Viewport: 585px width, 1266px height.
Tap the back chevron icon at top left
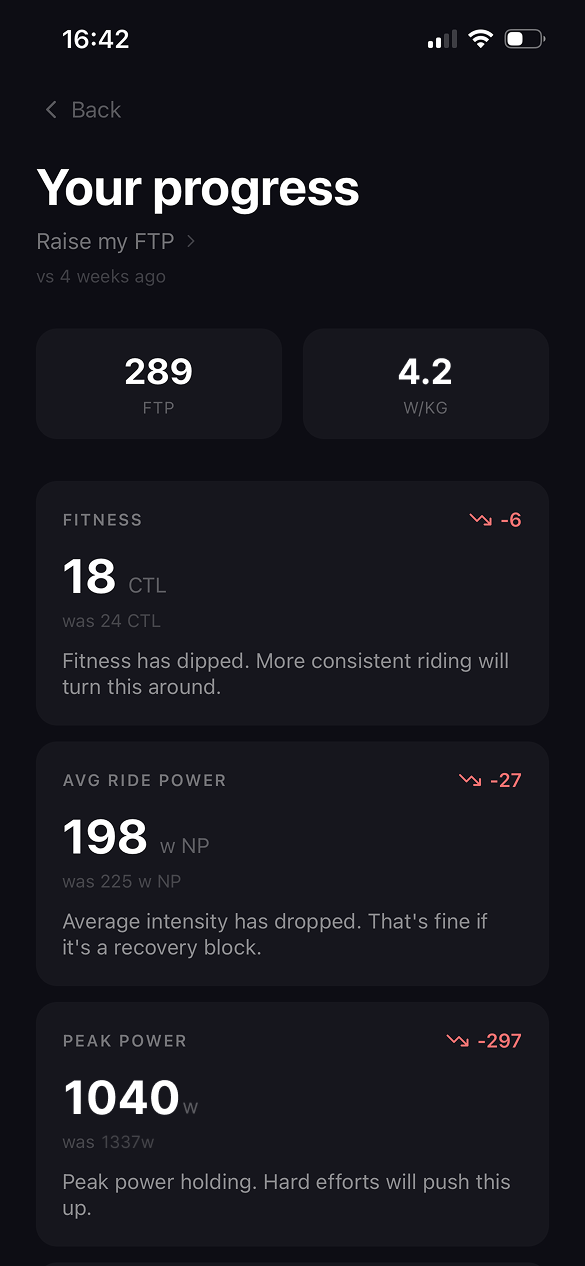click(49, 109)
